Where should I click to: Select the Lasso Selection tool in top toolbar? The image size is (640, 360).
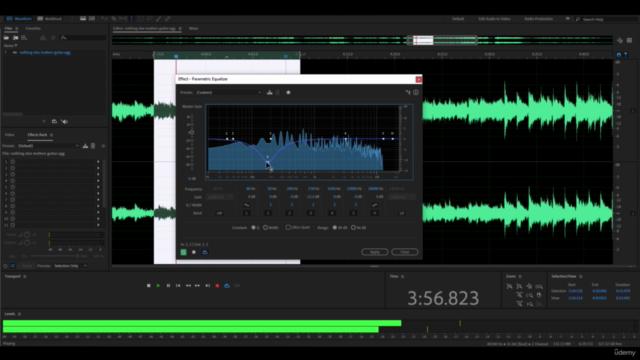pos(149,19)
